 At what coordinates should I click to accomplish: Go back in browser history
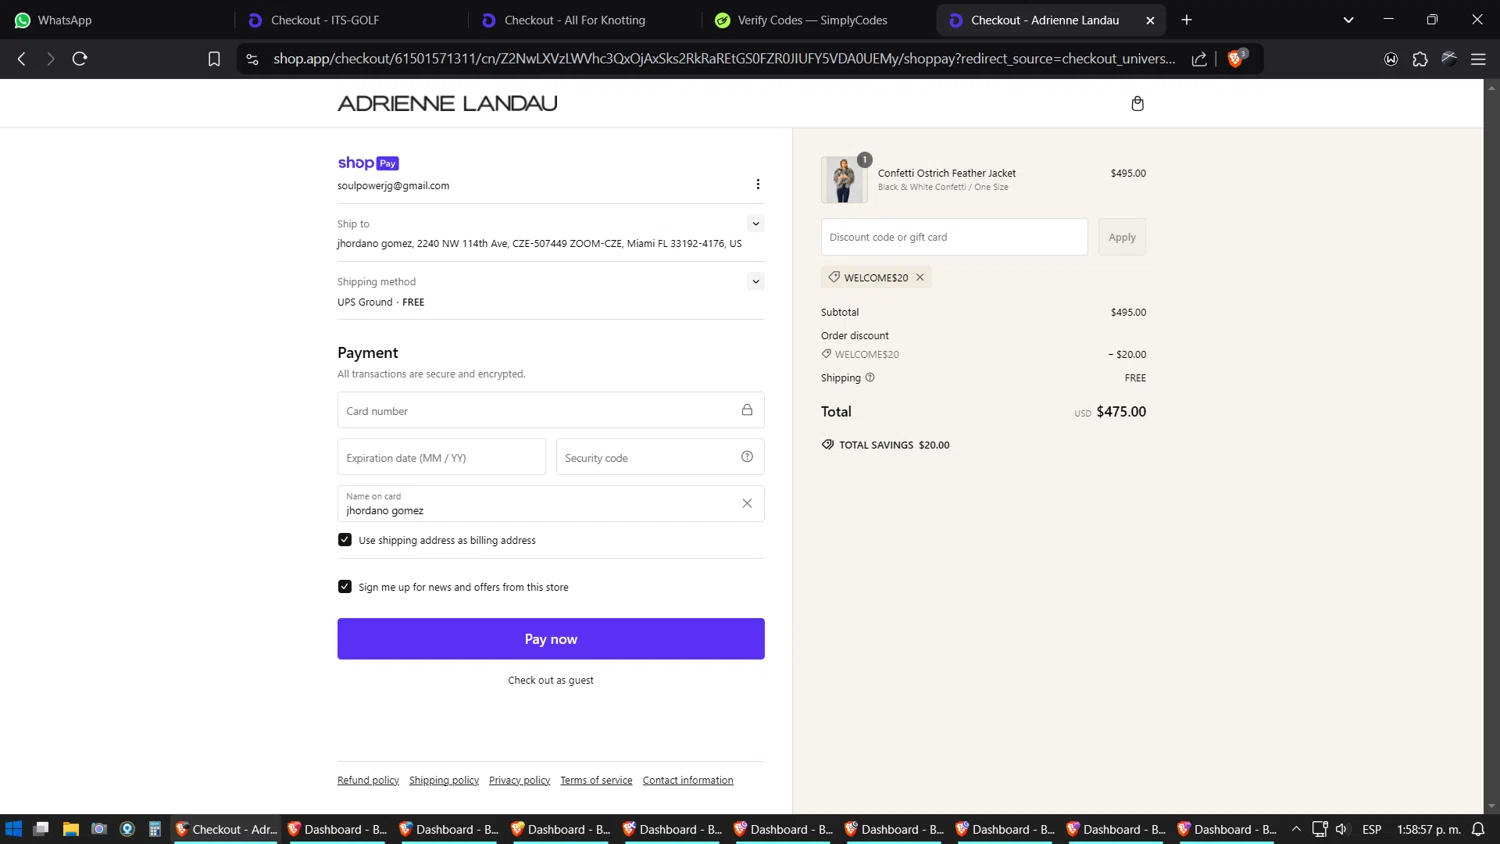21,59
